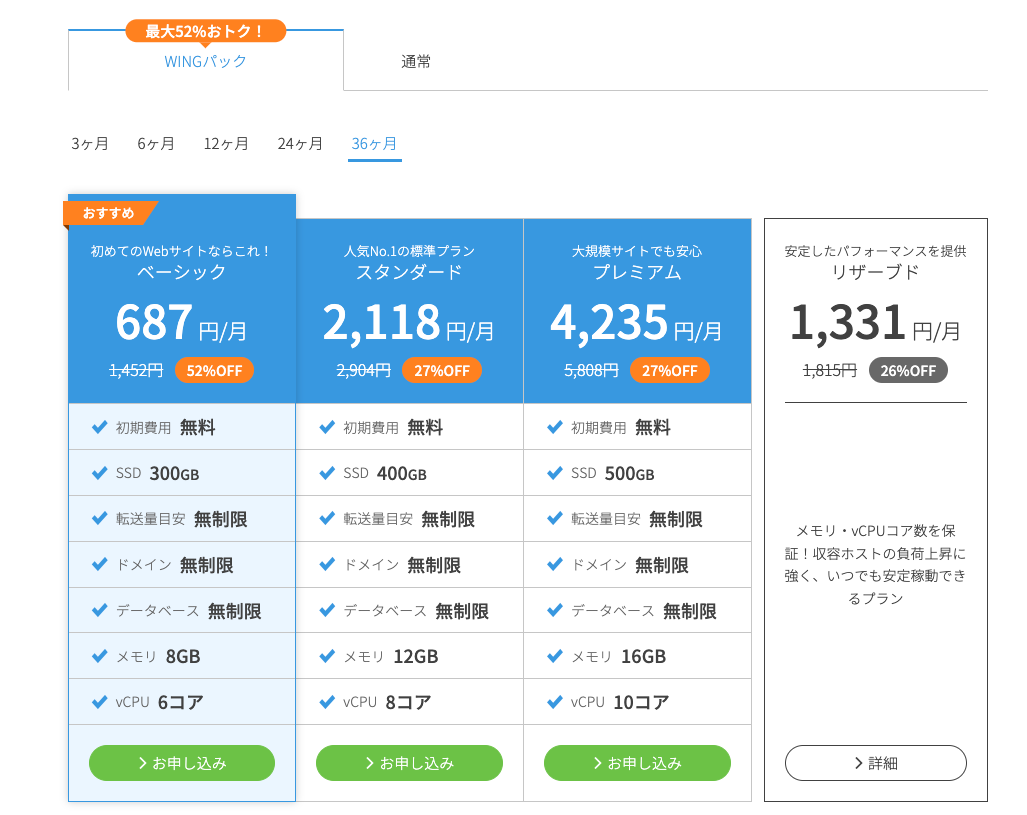Viewport: 1027px width, 815px height.
Task: Click the リザーブド plan title
Action: pyautogui.click(x=876, y=272)
